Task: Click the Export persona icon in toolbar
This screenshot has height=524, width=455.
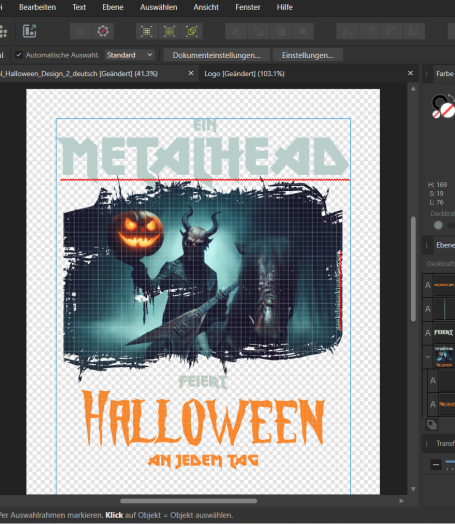Action: (x=29, y=31)
